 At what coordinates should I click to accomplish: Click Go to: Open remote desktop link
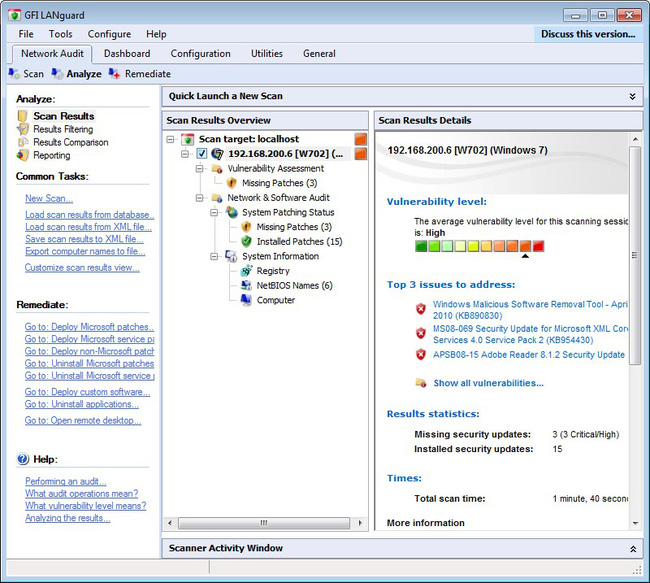(x=83, y=420)
